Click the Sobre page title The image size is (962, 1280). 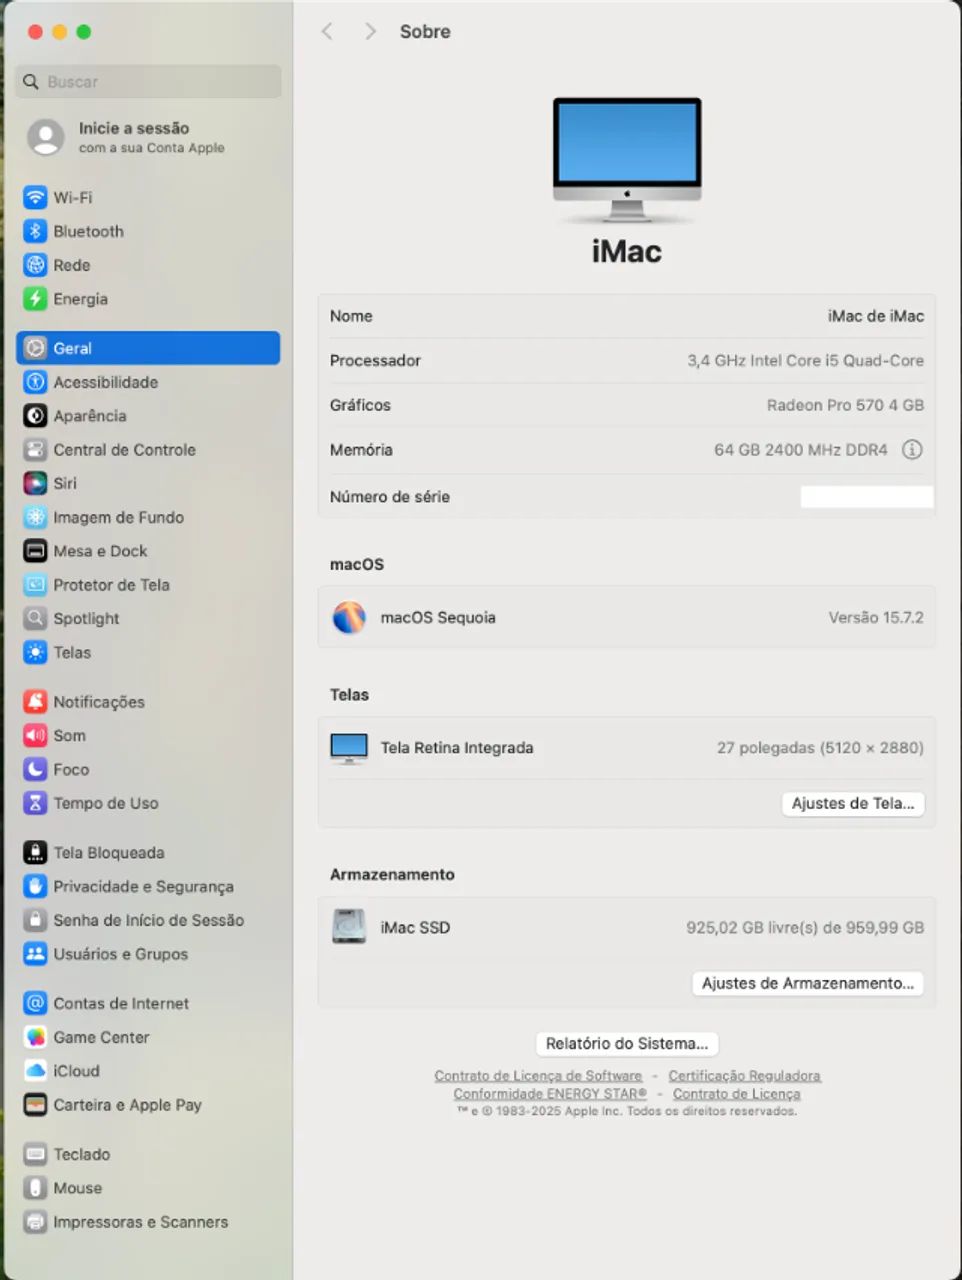pos(425,32)
